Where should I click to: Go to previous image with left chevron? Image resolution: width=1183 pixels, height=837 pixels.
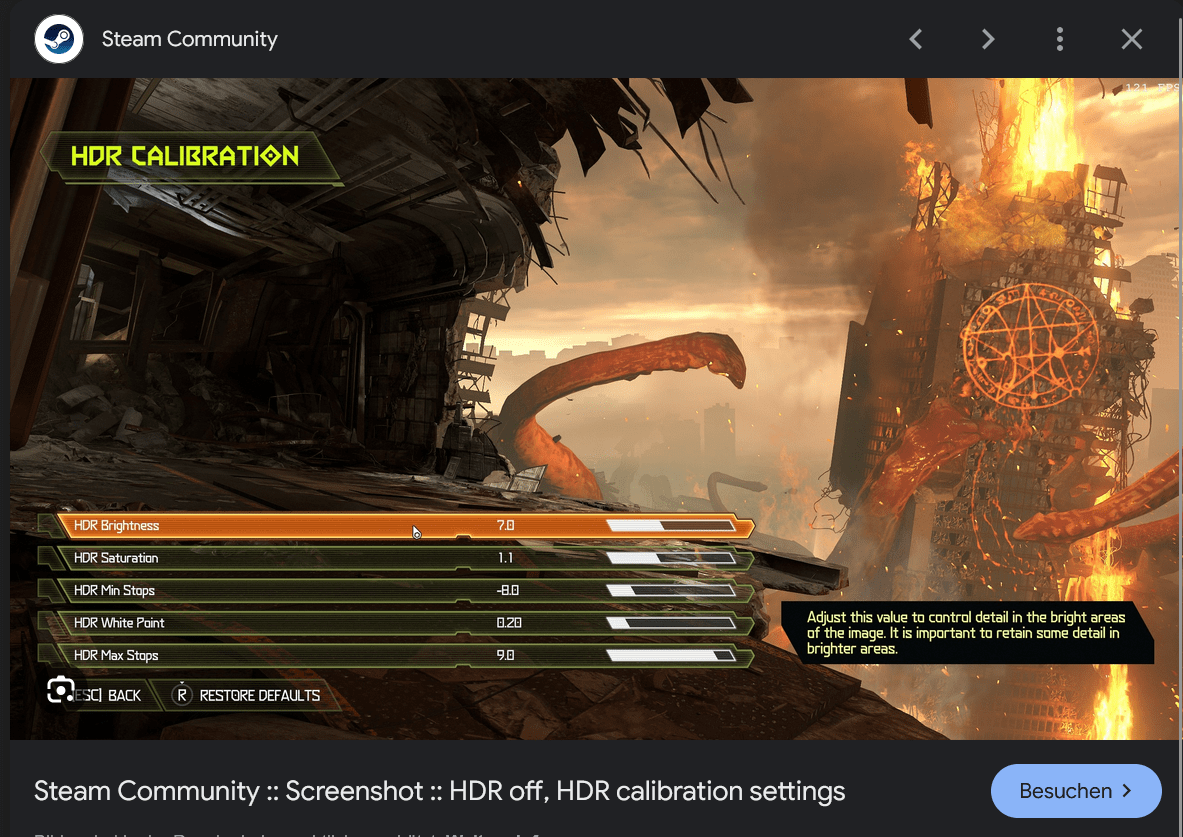point(916,39)
